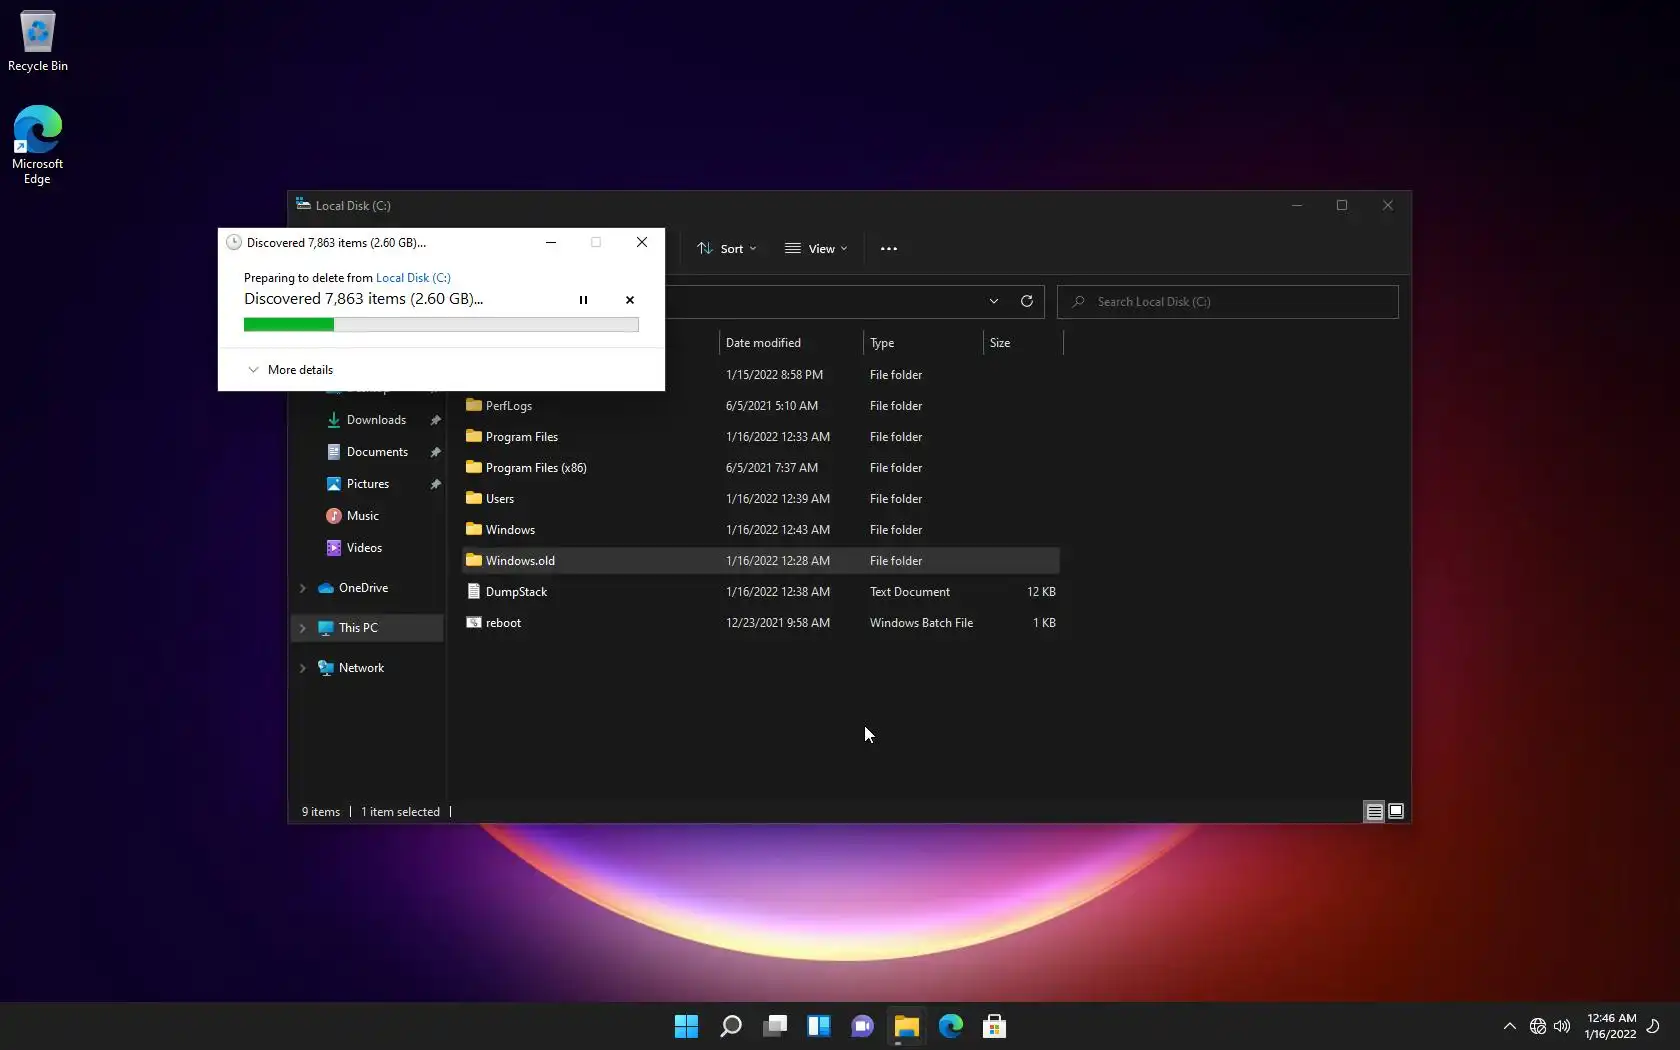Click the Text Document type cell
The image size is (1680, 1050).
(910, 592)
